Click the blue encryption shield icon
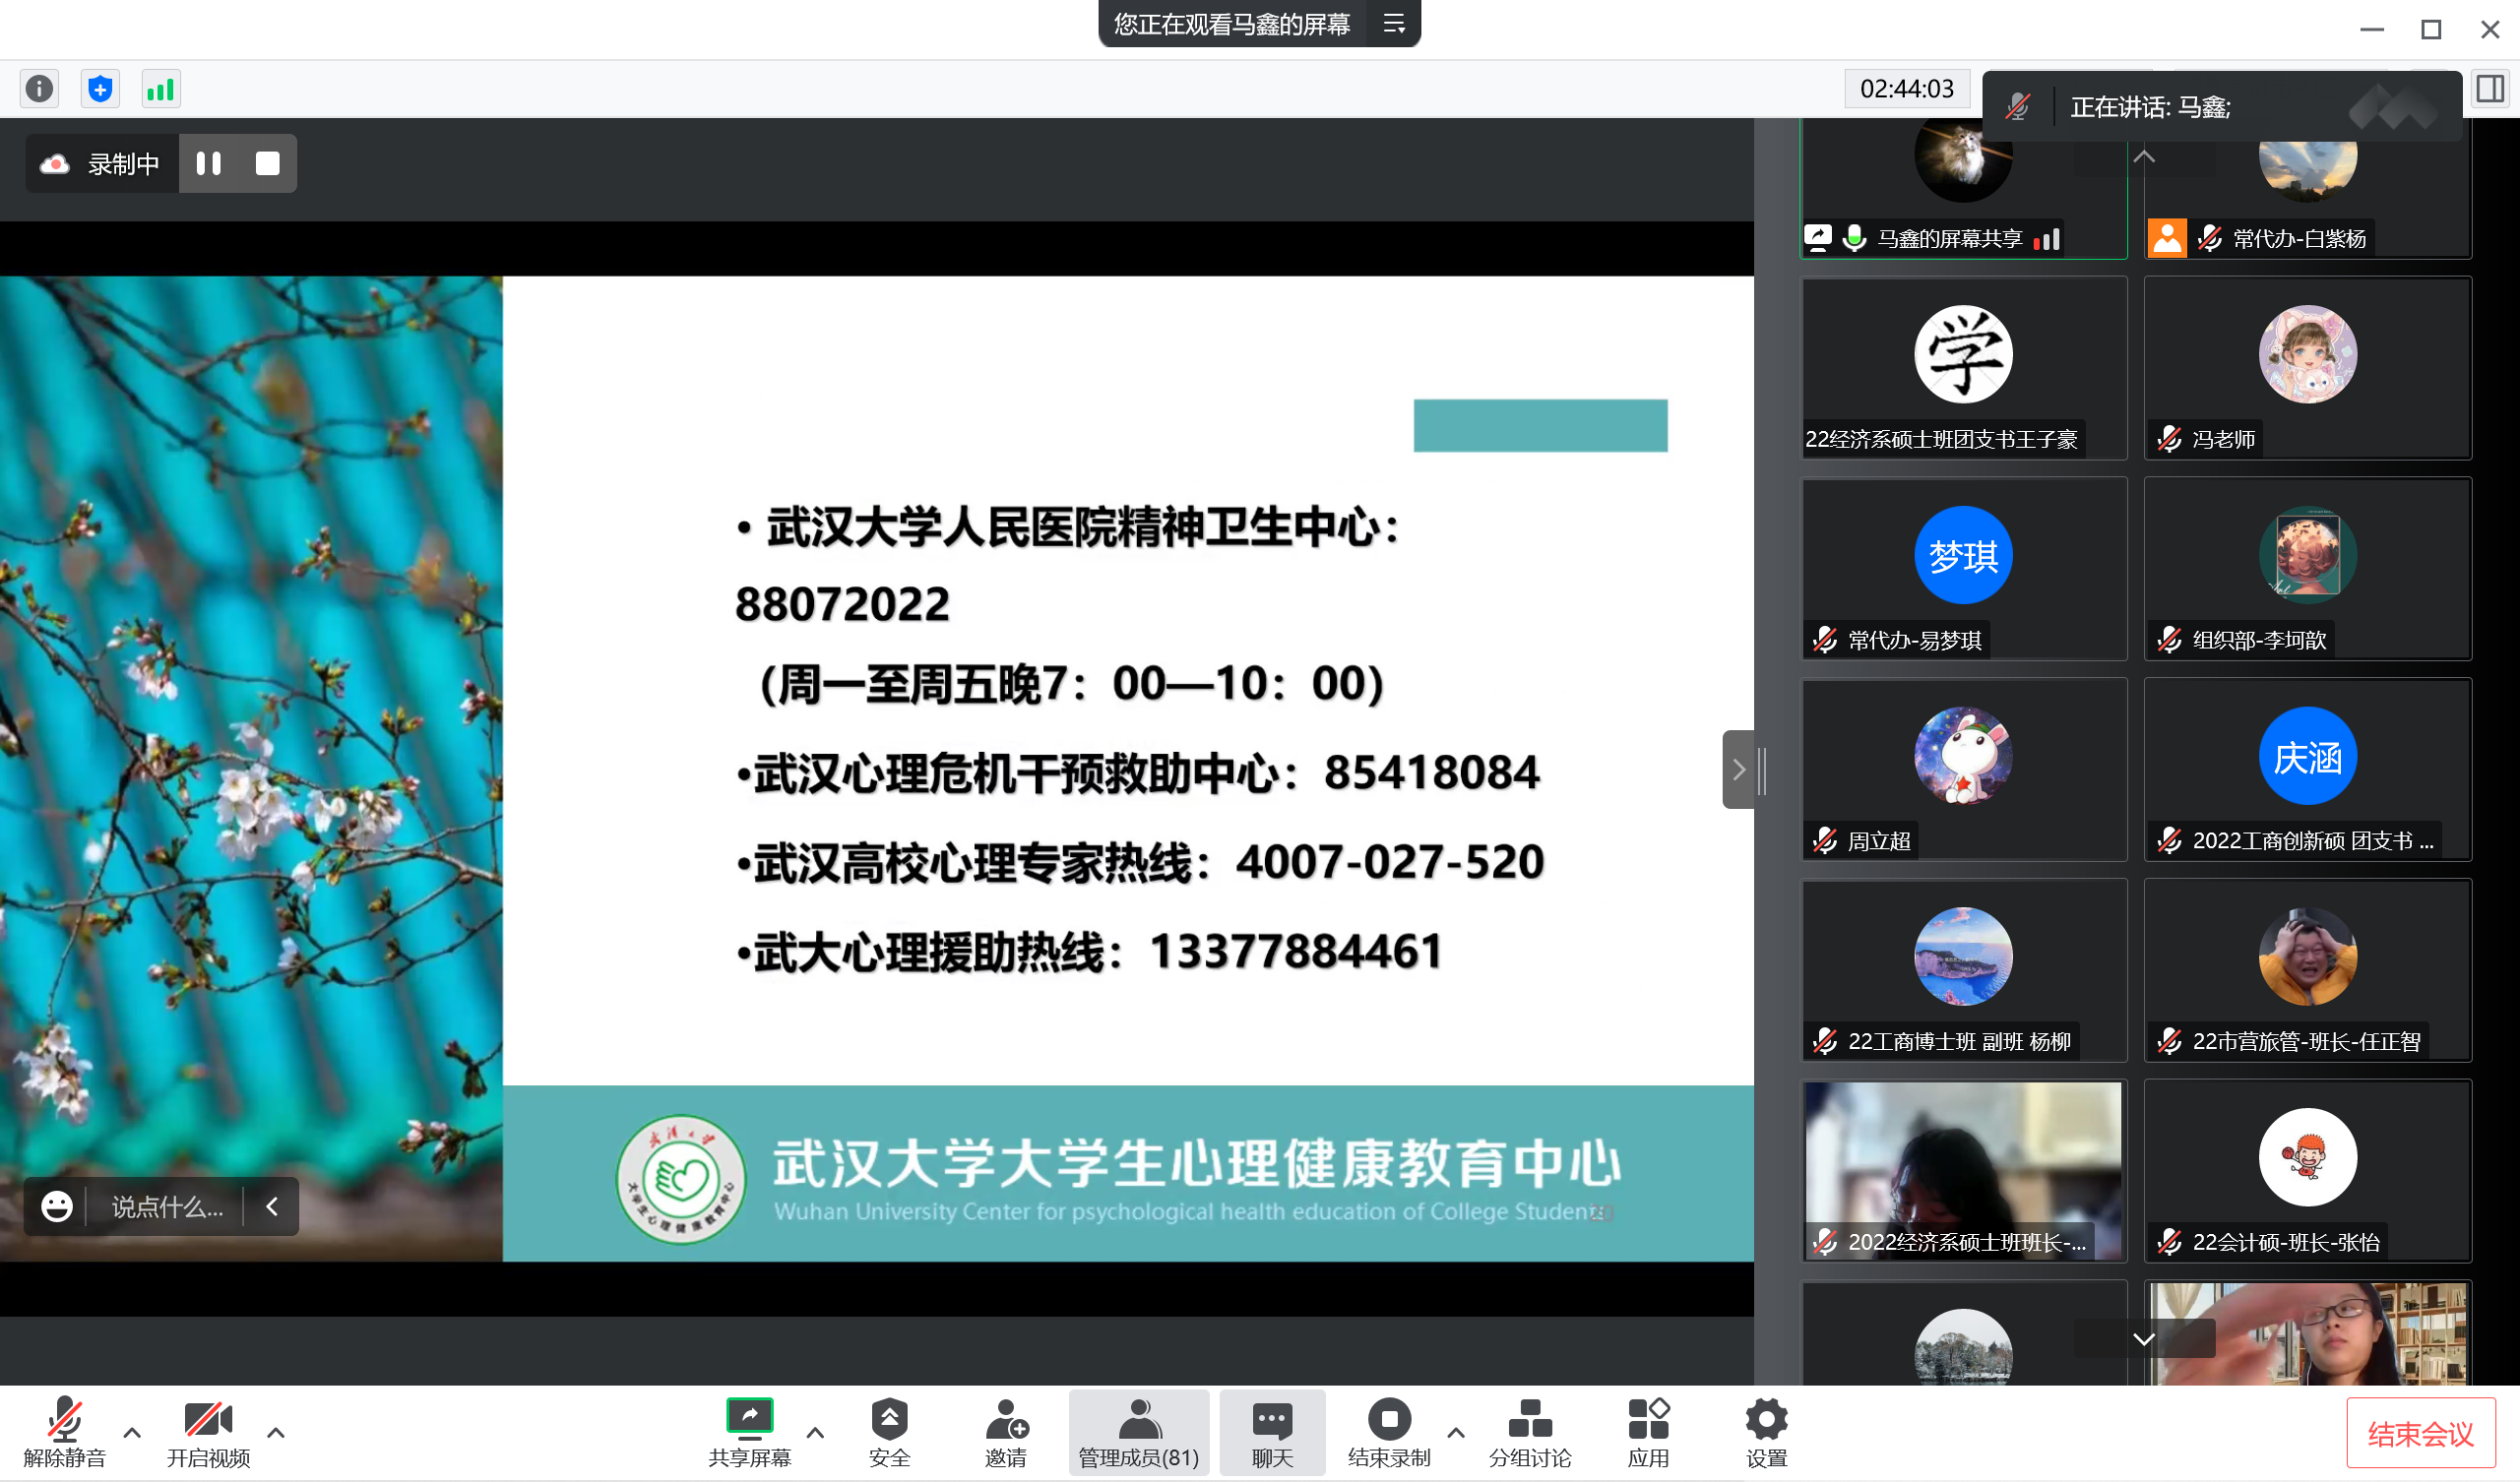Screen dimensions: 2520x1482 click(100, 89)
